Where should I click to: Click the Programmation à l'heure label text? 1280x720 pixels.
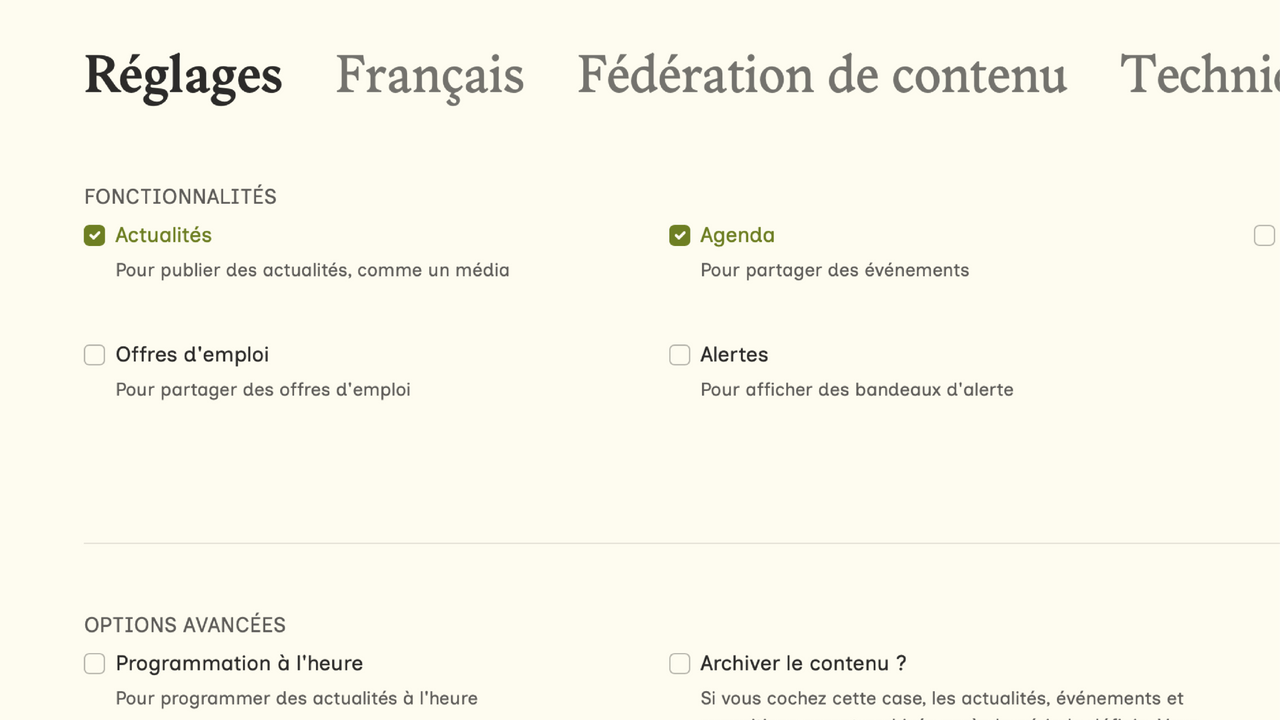pyautogui.click(x=239, y=663)
